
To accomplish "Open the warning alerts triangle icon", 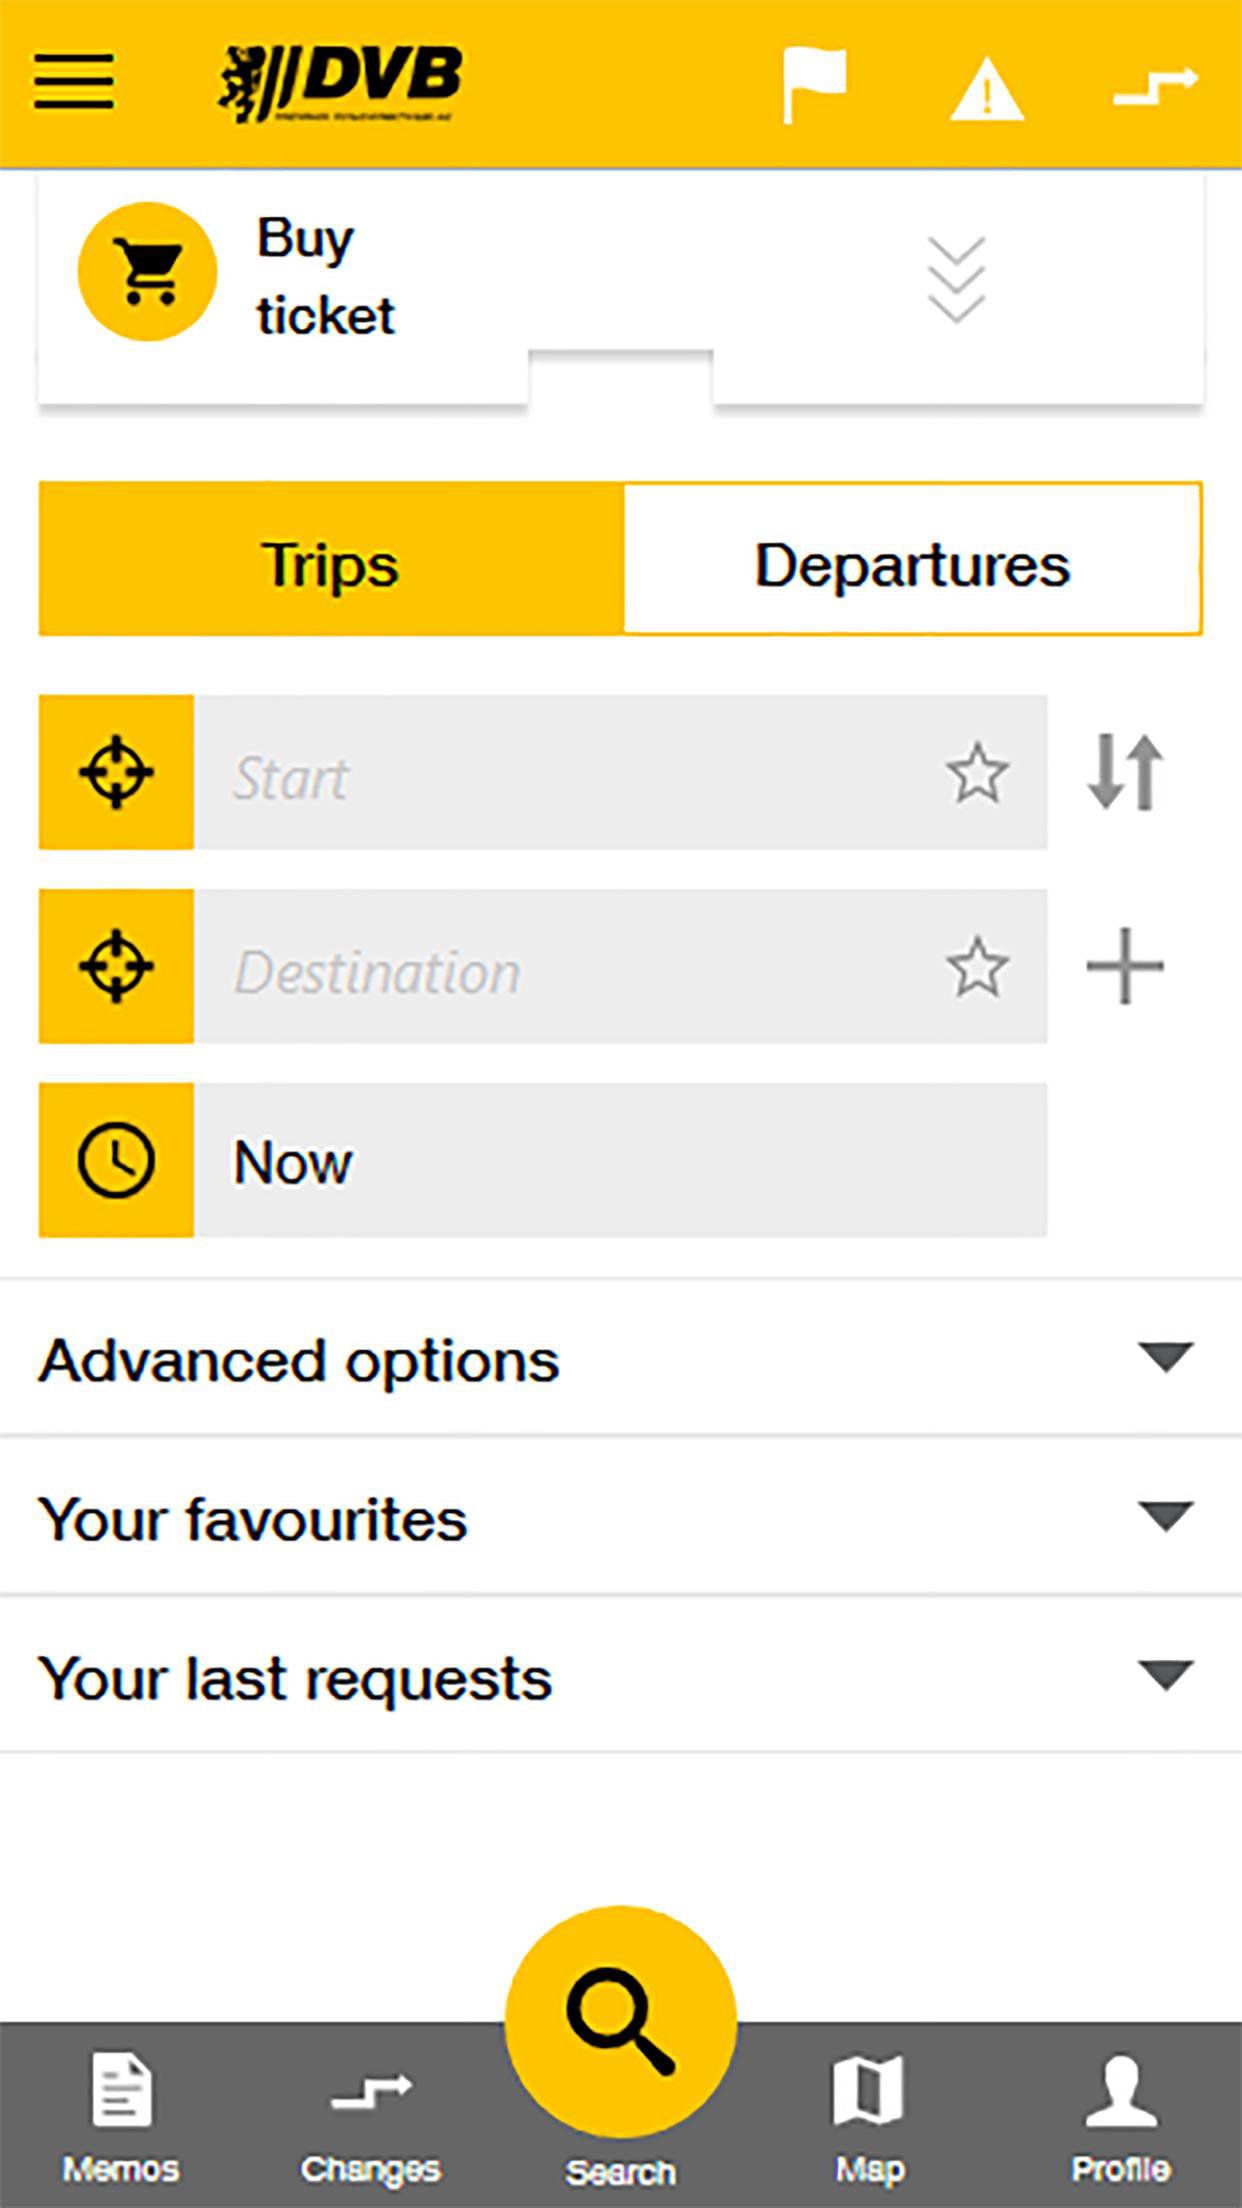I will pyautogui.click(x=986, y=90).
